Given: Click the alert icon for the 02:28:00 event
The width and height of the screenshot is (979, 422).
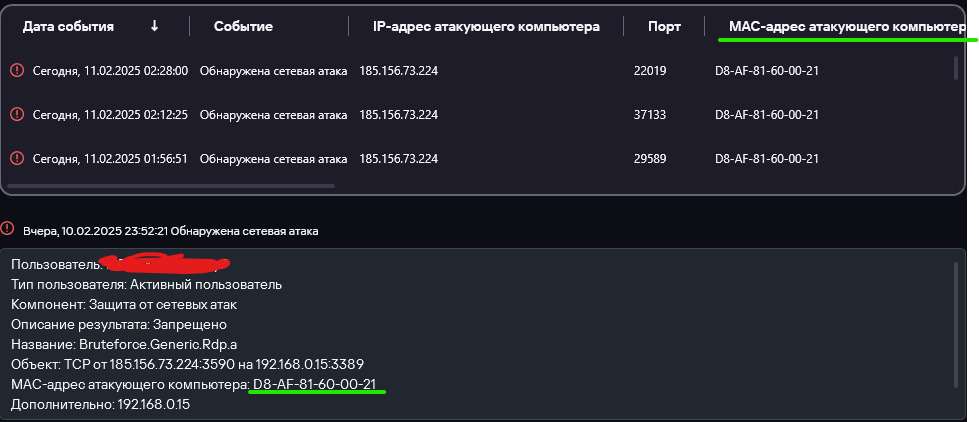Looking at the screenshot, I should point(17,71).
